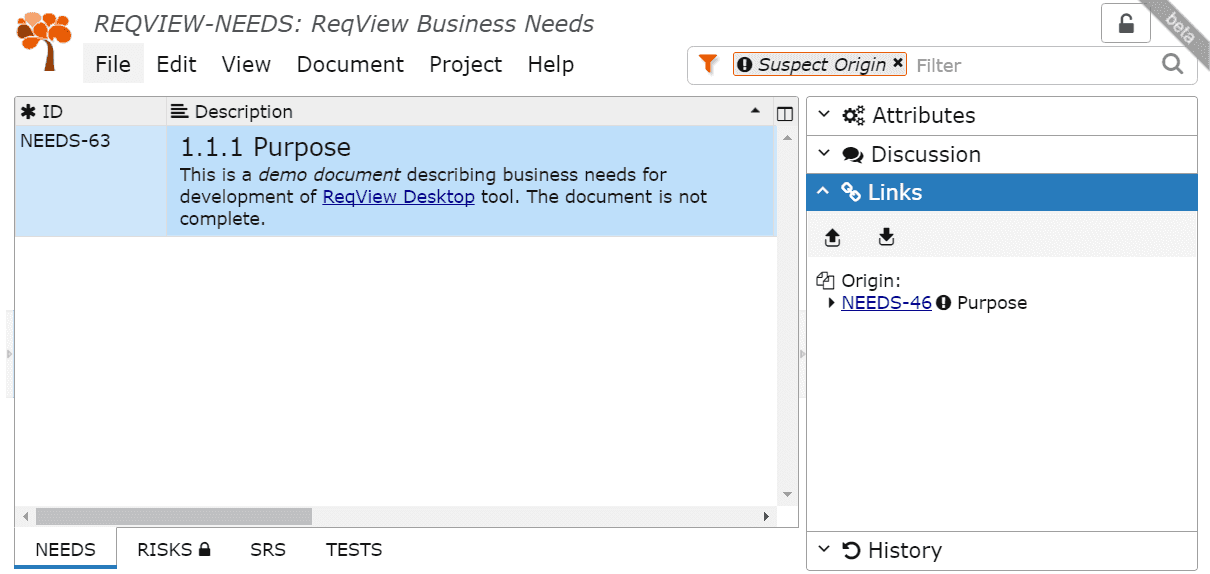
Task: Select the Suspect Origin filter chip
Action: pos(820,64)
